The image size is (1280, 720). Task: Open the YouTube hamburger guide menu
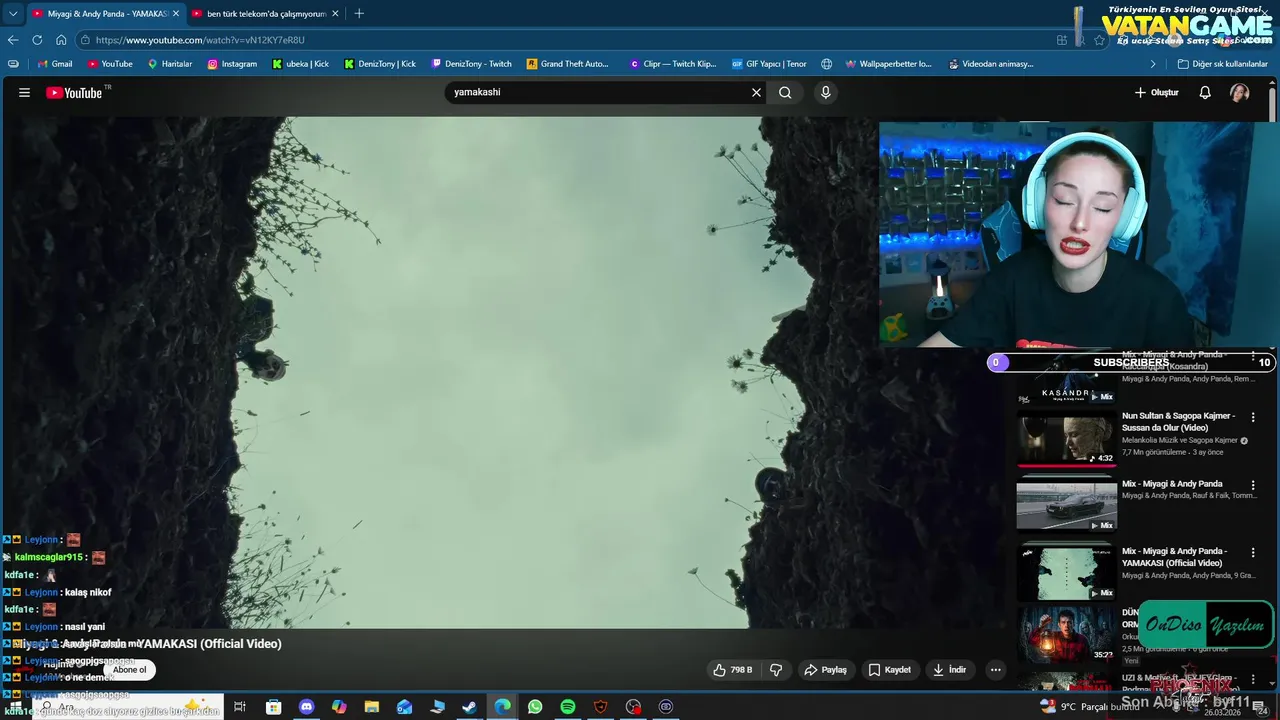pyautogui.click(x=24, y=93)
